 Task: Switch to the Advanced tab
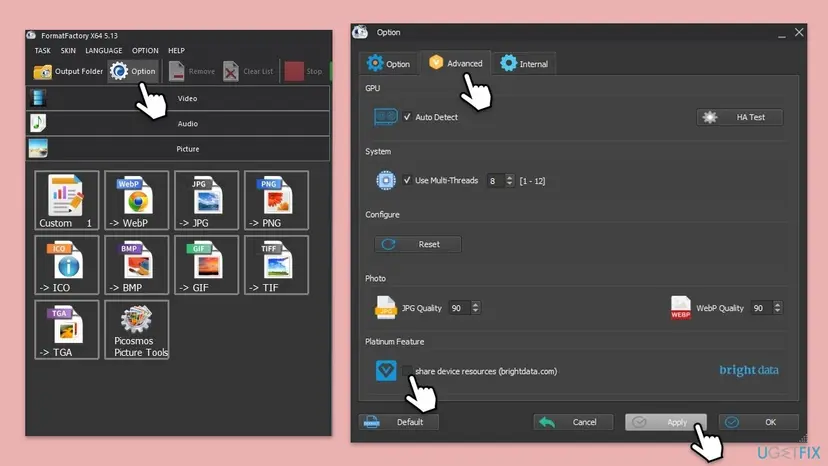(x=456, y=63)
